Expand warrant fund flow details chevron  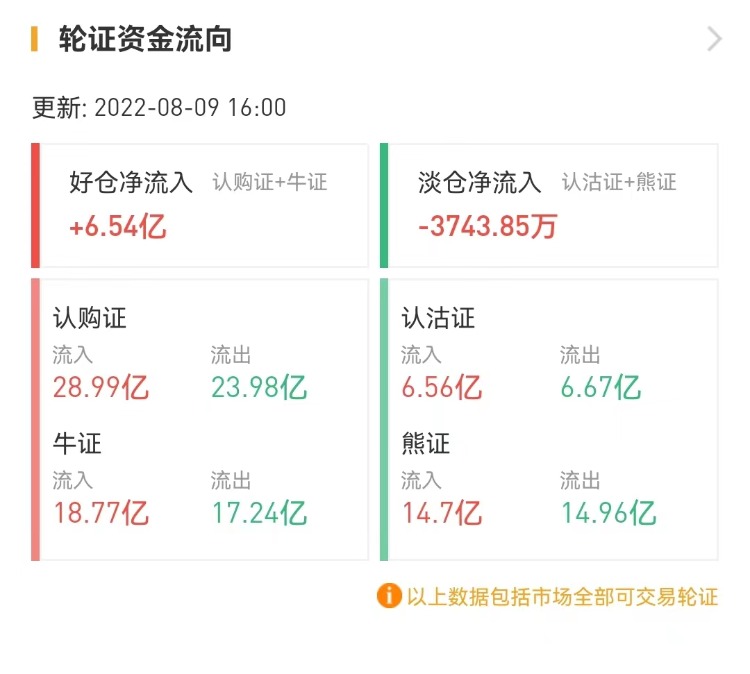pos(714,39)
